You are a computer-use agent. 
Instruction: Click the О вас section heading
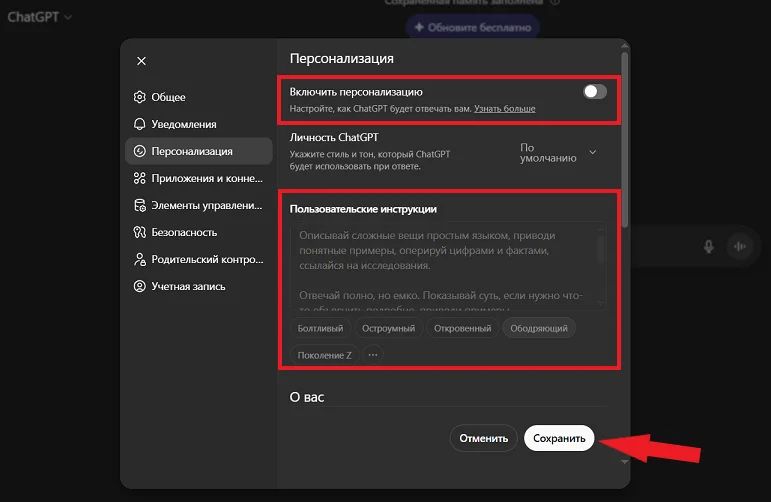pos(307,397)
